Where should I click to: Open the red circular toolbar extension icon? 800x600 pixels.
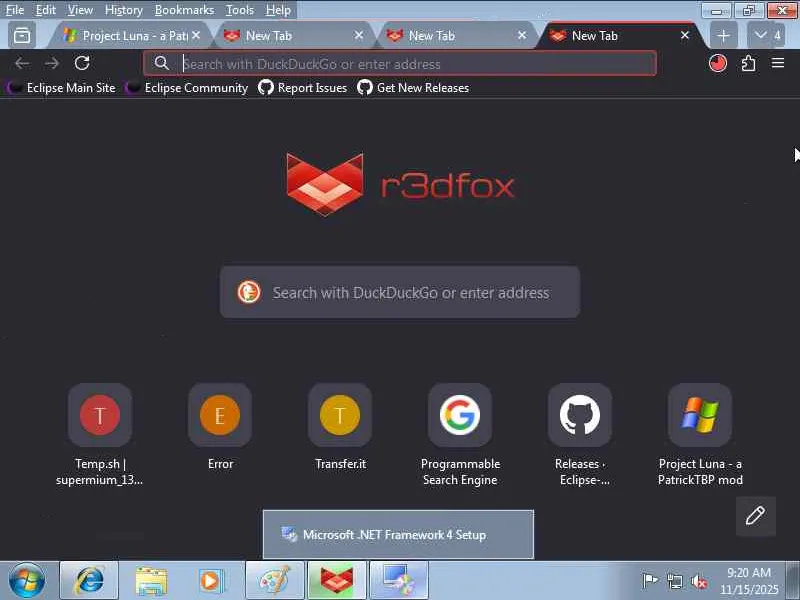pyautogui.click(x=718, y=63)
